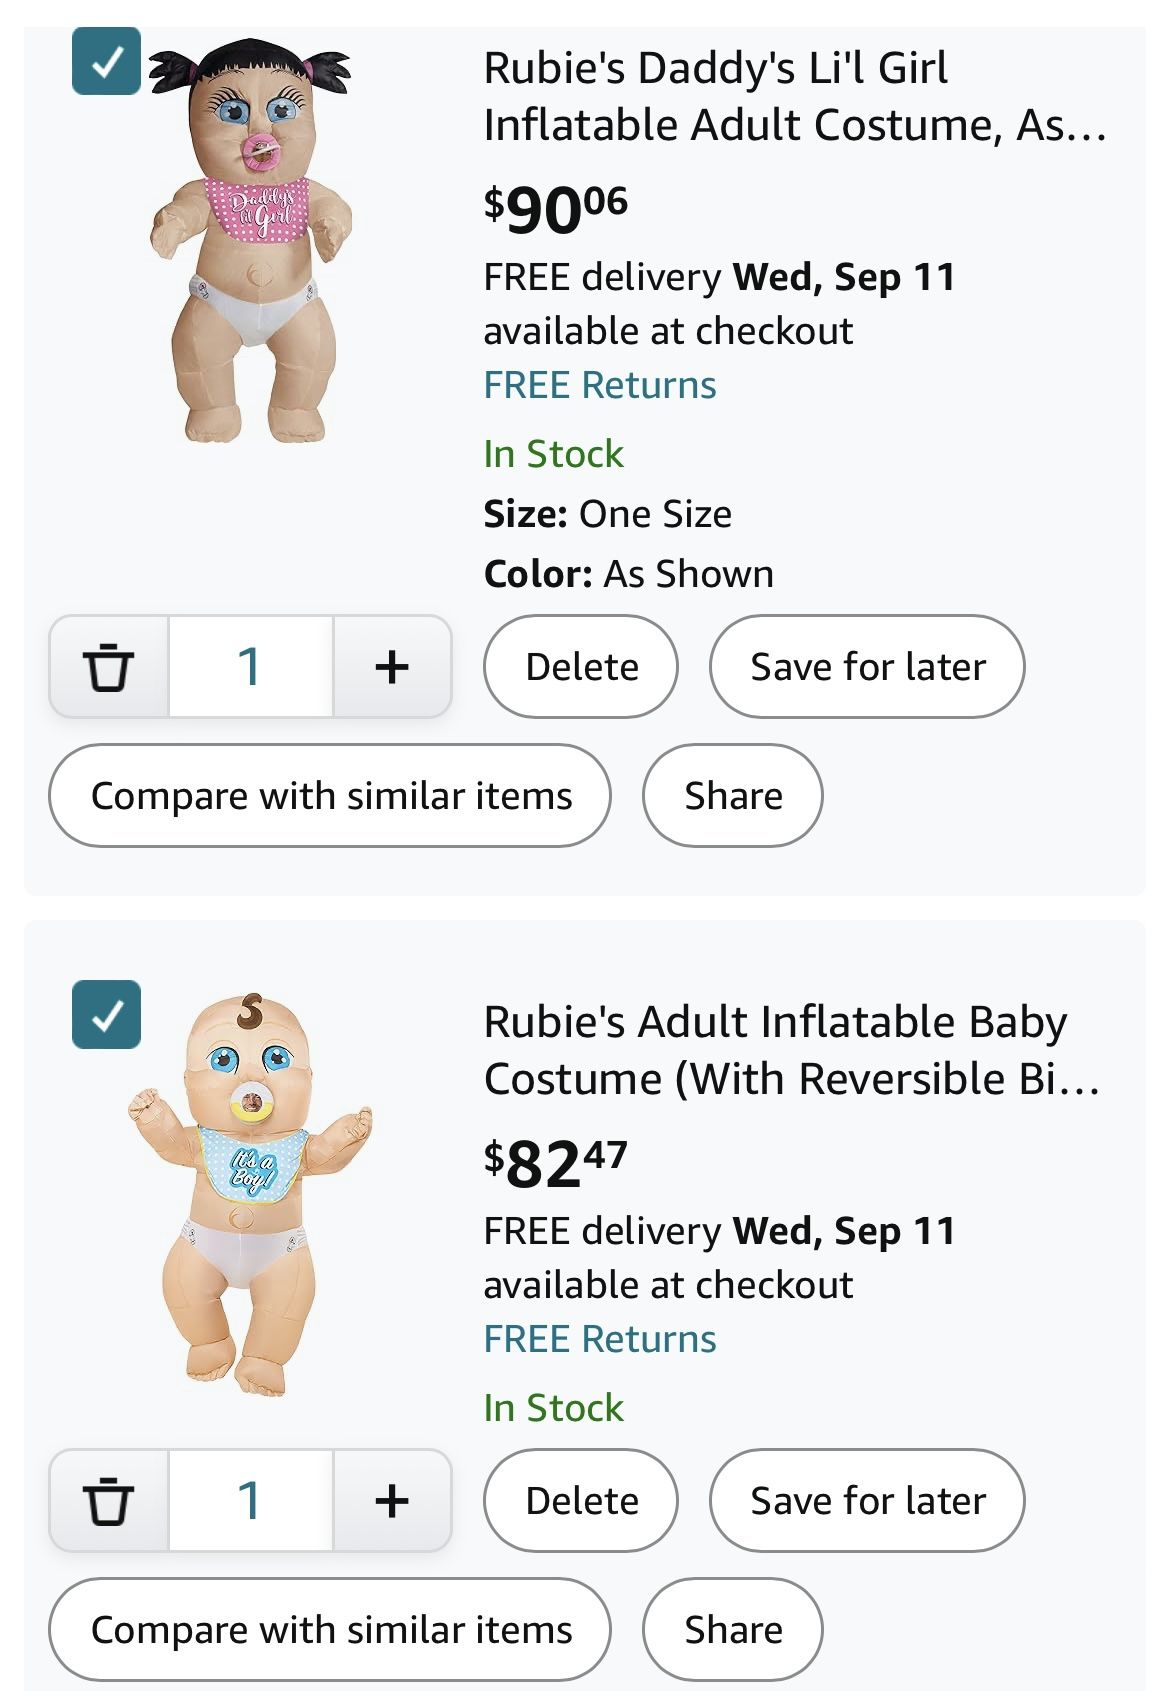The width and height of the screenshot is (1170, 1691).
Task: Click trash icon for Daddy's Li'l Girl costume
Action: point(108,667)
